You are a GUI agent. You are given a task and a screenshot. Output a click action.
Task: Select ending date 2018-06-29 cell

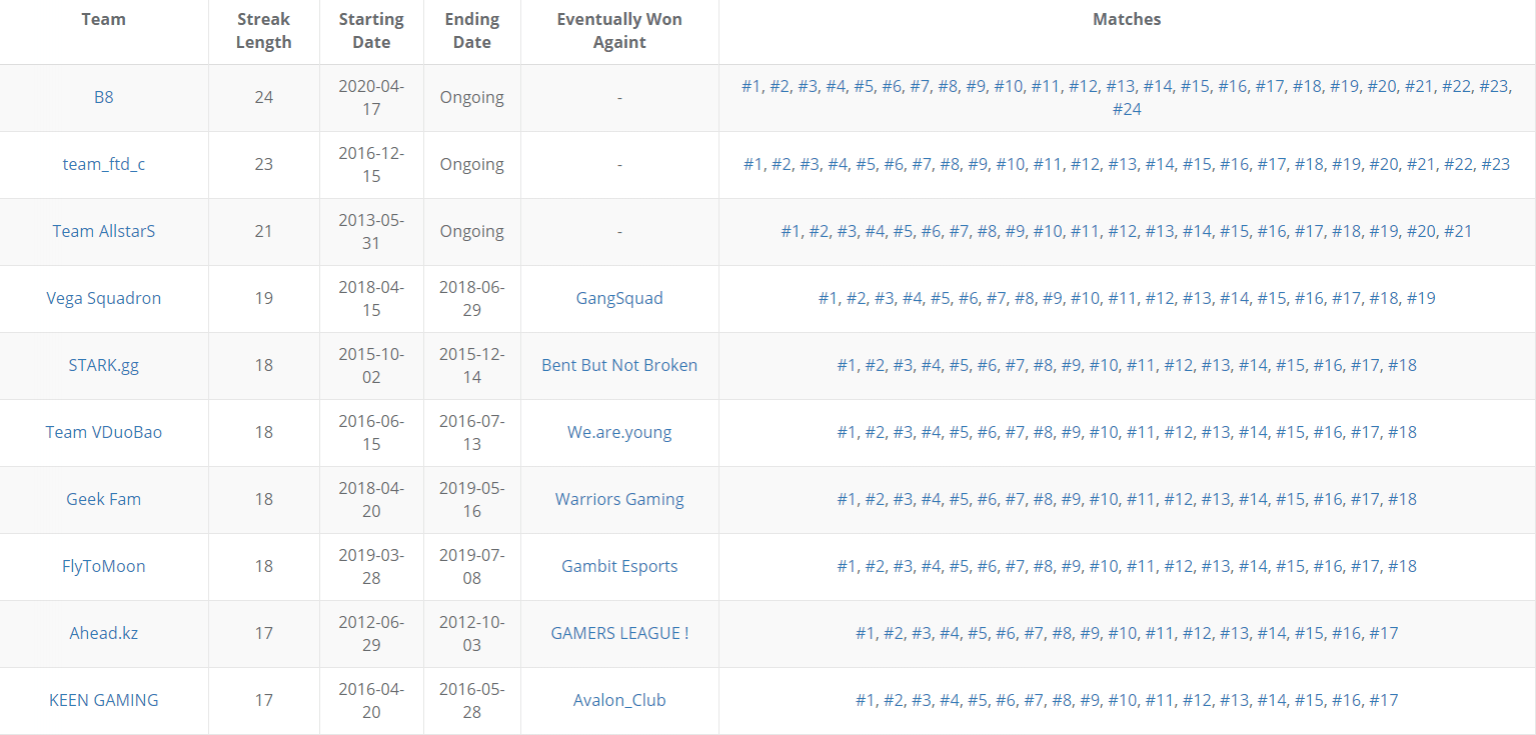(x=472, y=299)
